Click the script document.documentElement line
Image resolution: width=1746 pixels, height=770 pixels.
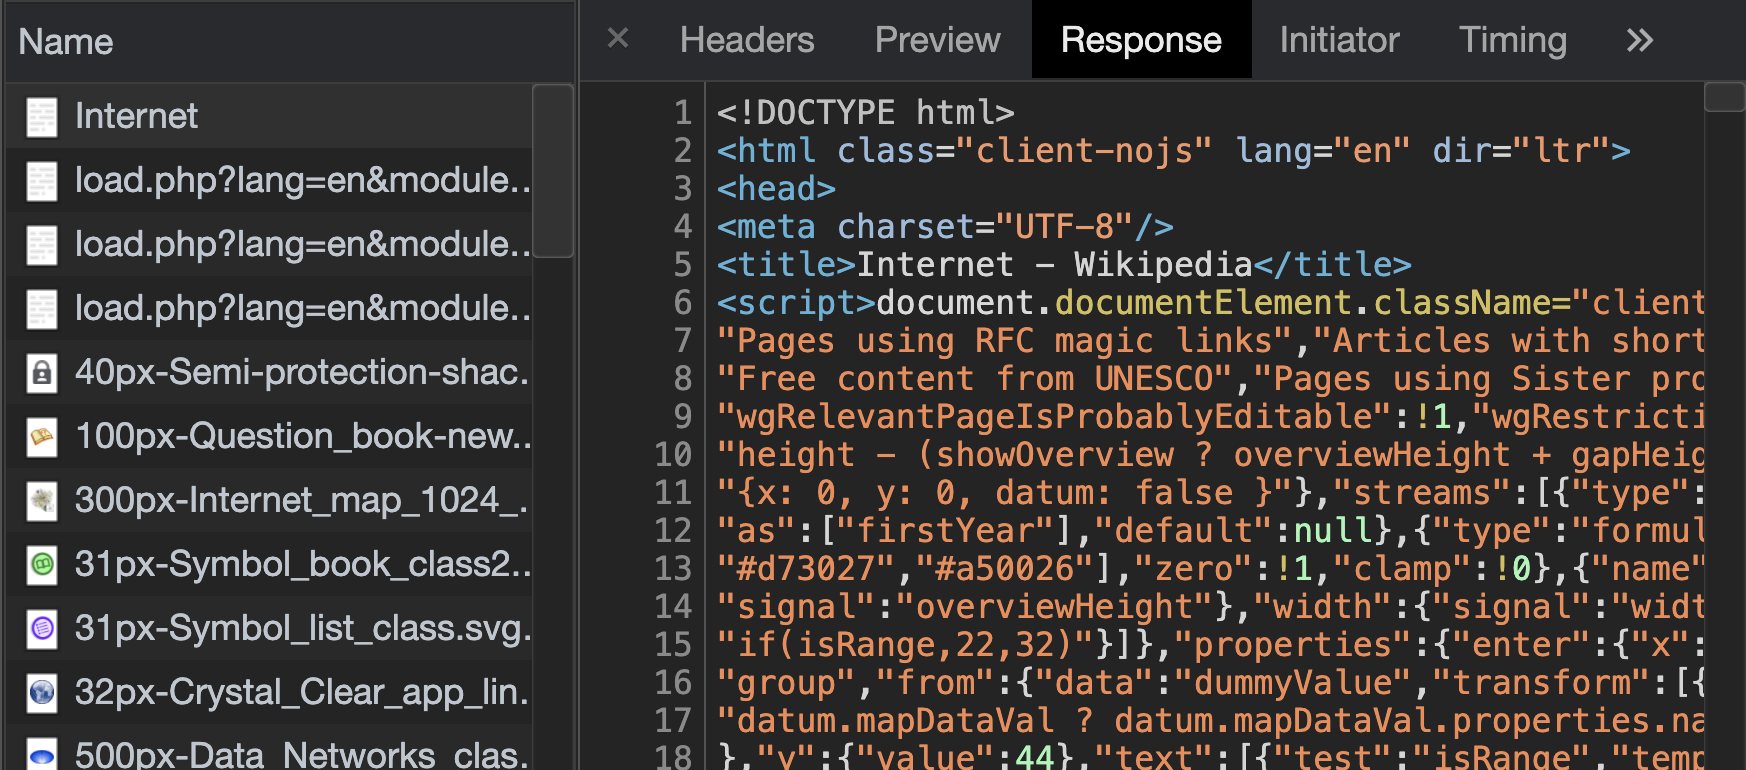[x=1210, y=302]
